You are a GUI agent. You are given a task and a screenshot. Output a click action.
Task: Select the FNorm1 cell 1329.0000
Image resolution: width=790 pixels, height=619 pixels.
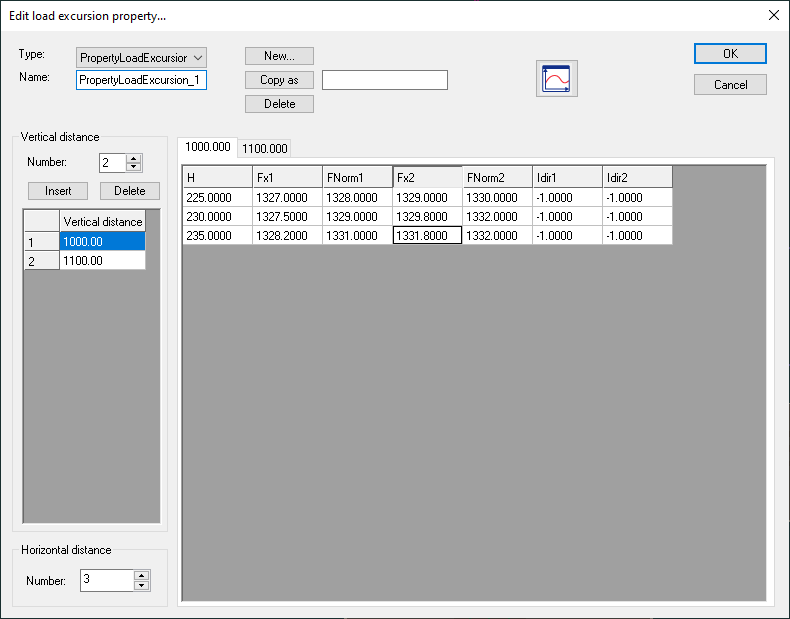pos(357,217)
